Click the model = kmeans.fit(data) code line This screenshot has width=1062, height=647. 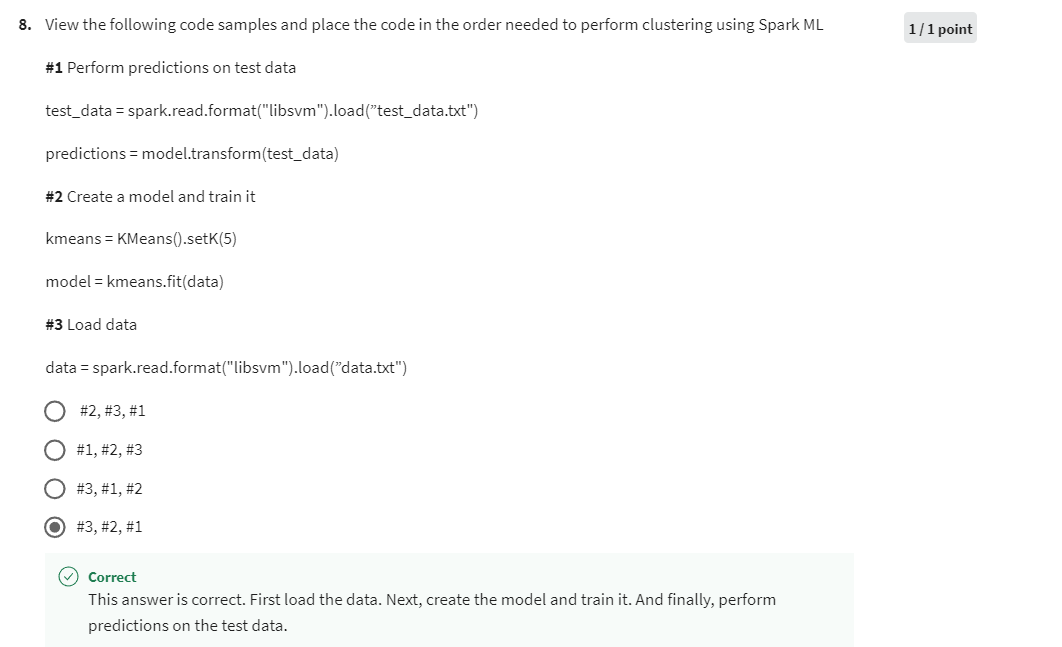tap(134, 281)
